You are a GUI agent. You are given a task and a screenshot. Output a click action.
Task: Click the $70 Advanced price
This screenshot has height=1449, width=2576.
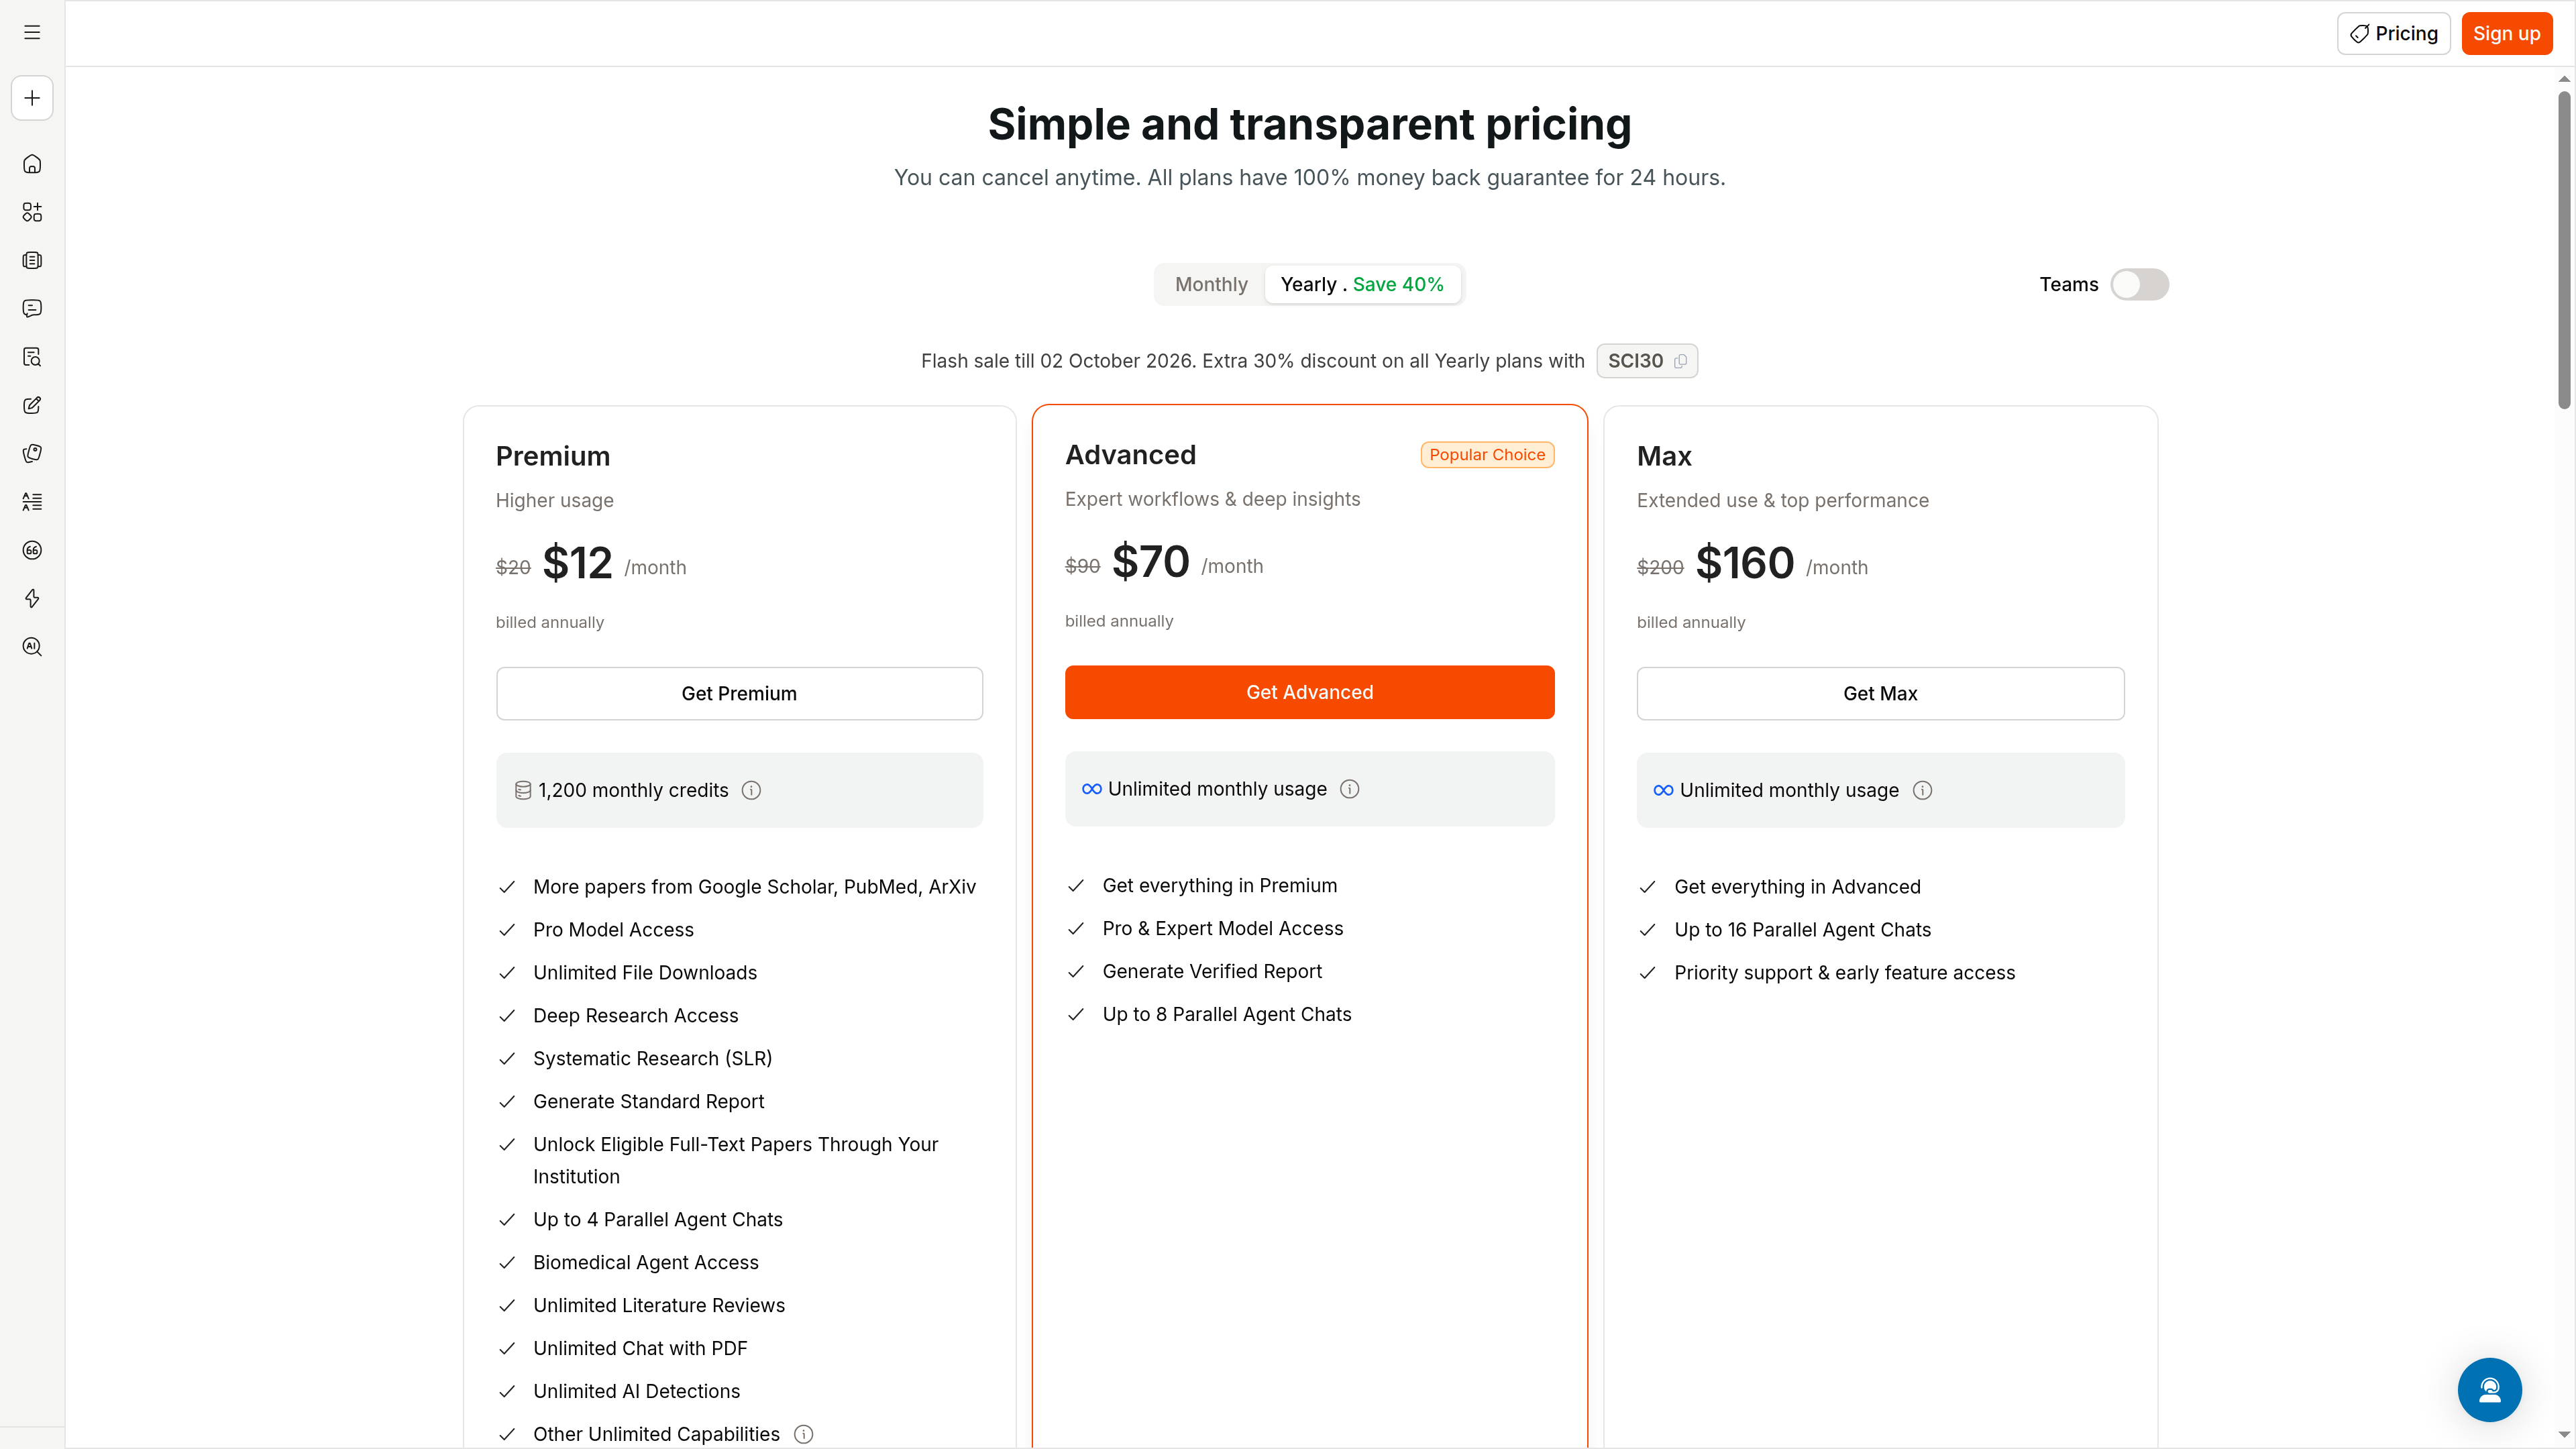(x=1150, y=562)
